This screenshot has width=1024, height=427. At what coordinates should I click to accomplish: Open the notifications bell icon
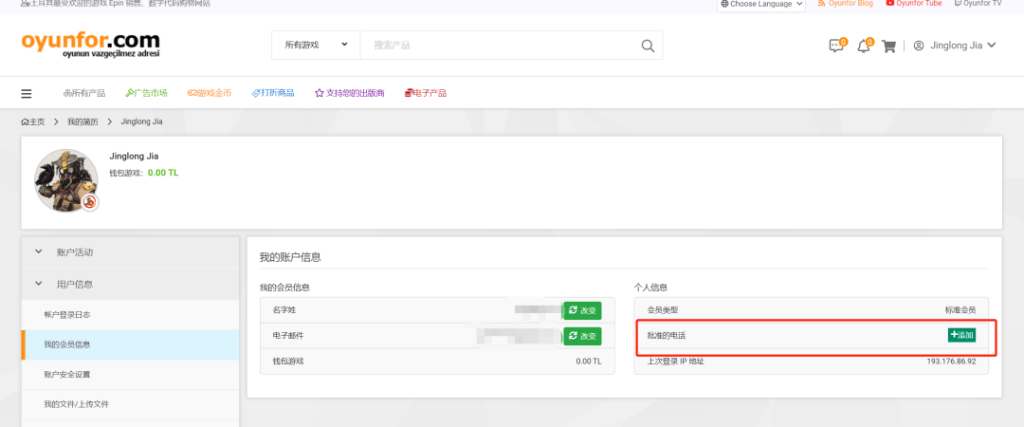[864, 46]
